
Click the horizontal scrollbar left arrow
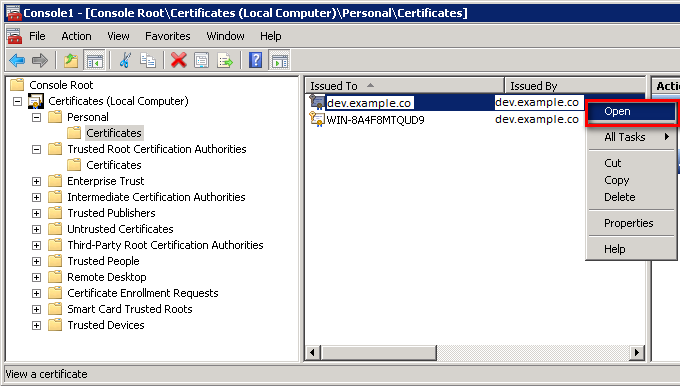tap(313, 352)
